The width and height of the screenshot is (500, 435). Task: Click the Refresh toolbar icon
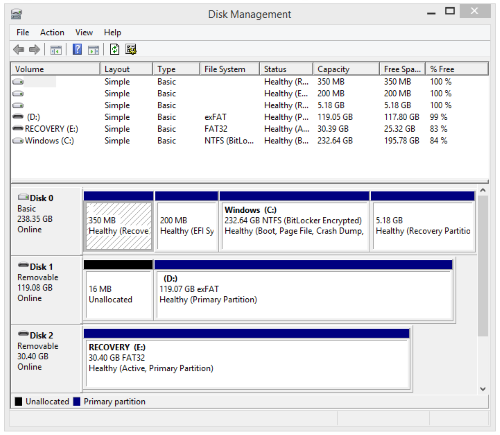point(114,50)
